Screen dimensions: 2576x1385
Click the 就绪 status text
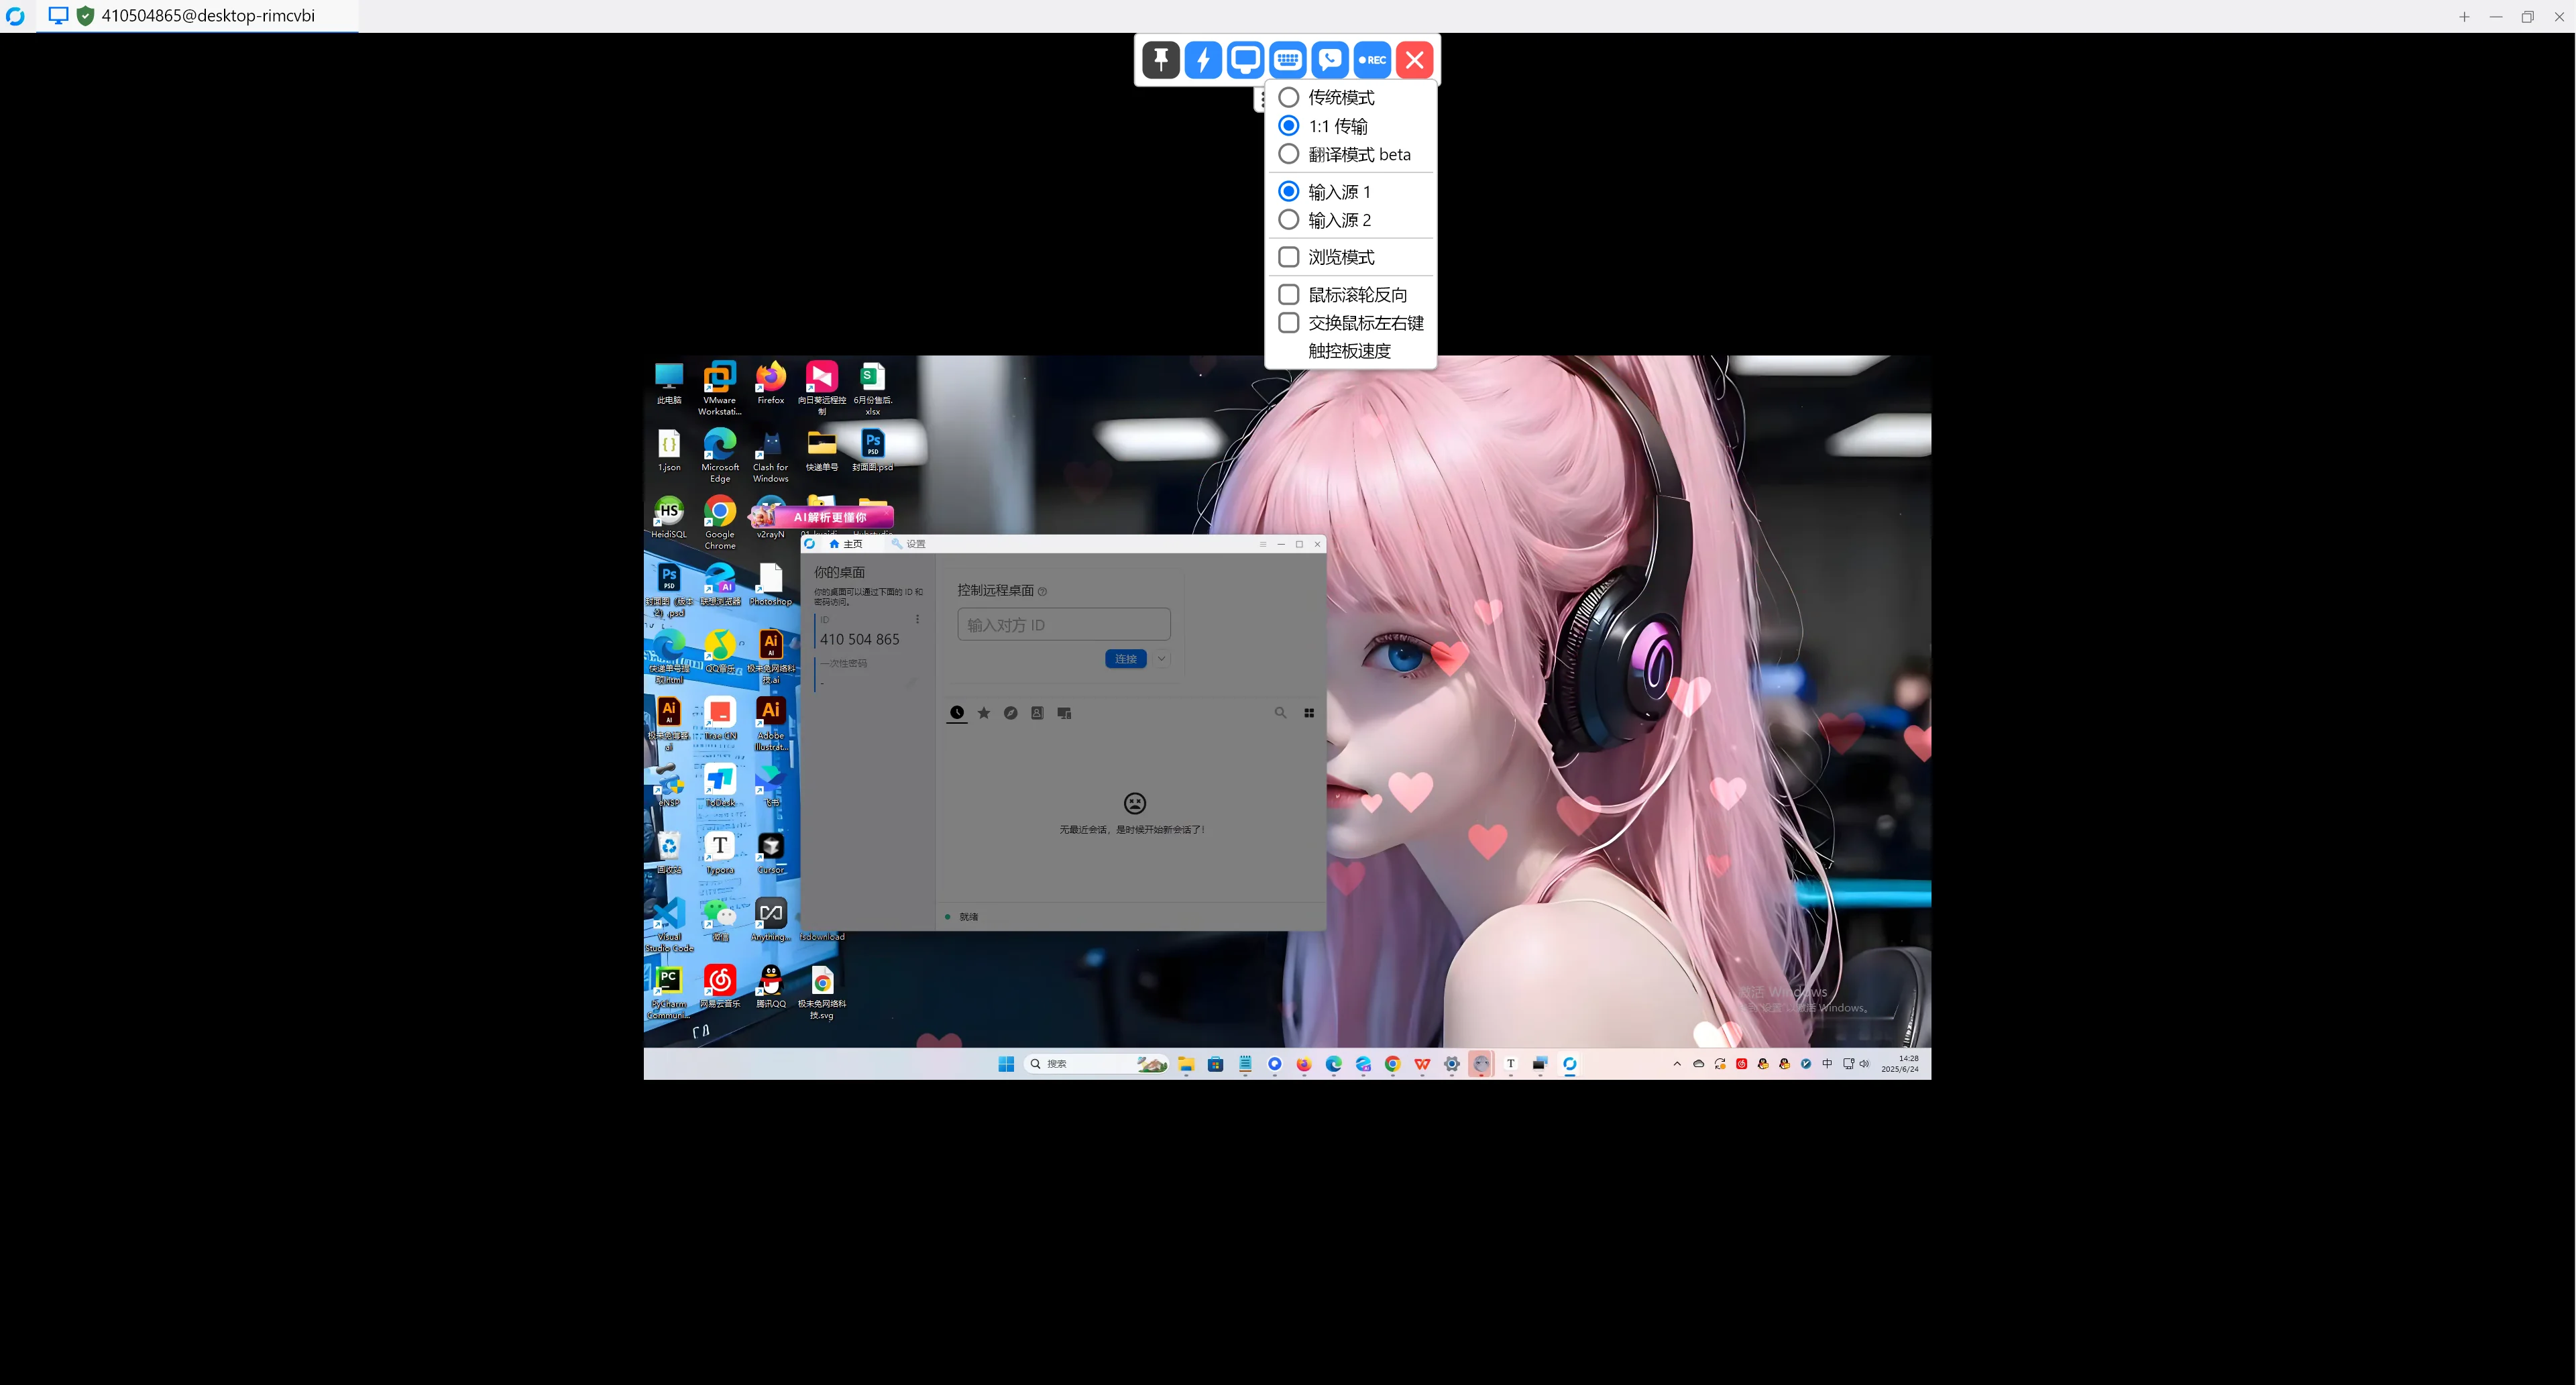pyautogui.click(x=969, y=917)
